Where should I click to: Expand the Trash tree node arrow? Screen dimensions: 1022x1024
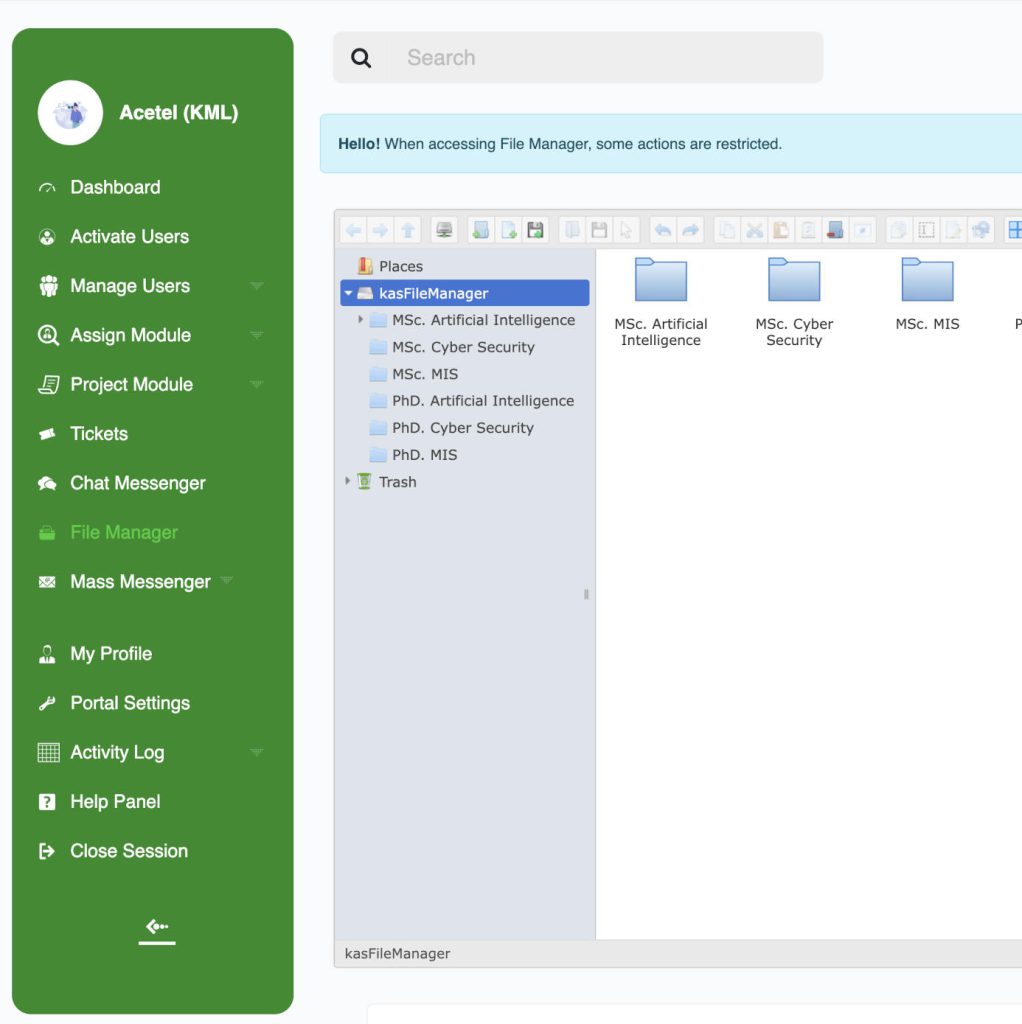pos(348,481)
